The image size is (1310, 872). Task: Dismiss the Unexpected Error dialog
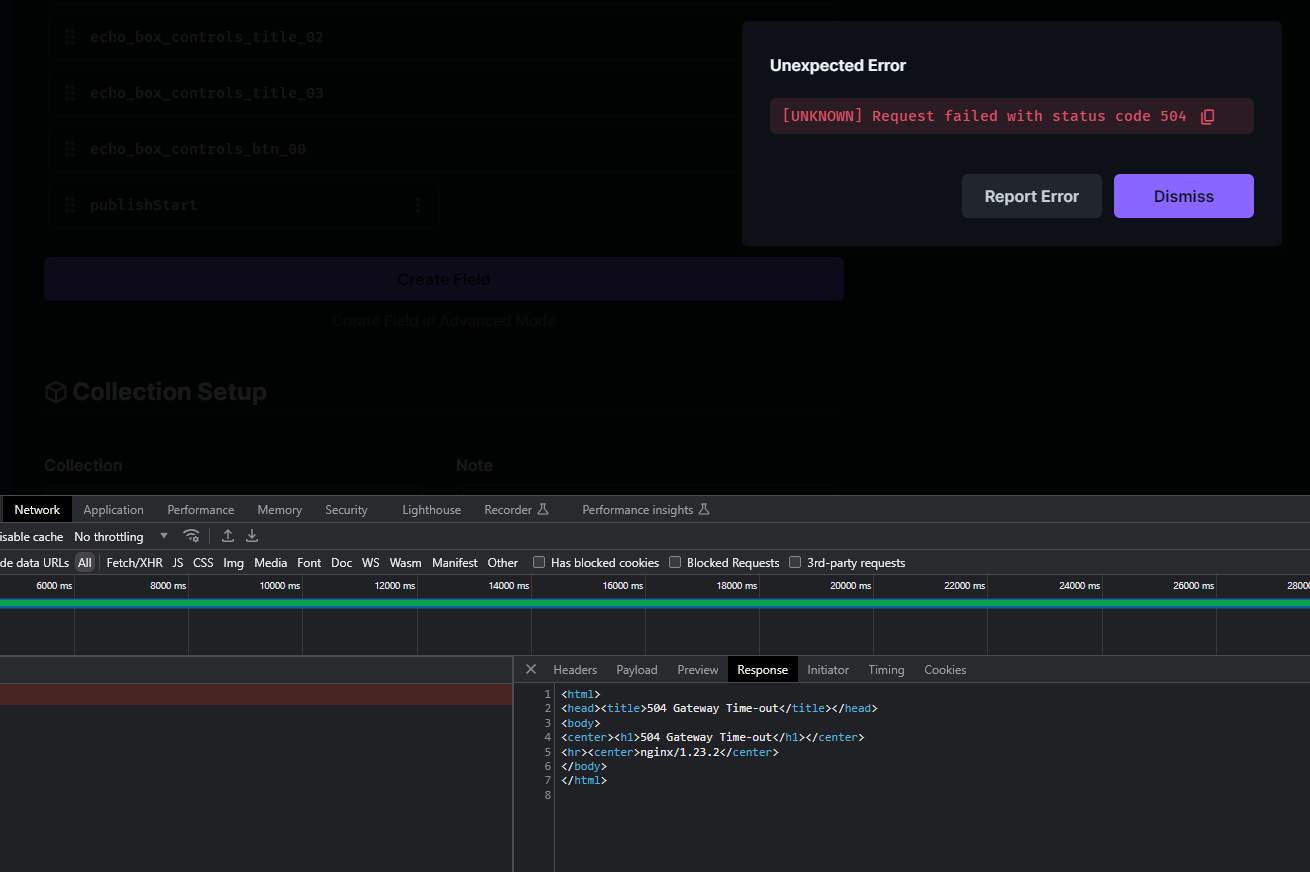tap(1183, 196)
